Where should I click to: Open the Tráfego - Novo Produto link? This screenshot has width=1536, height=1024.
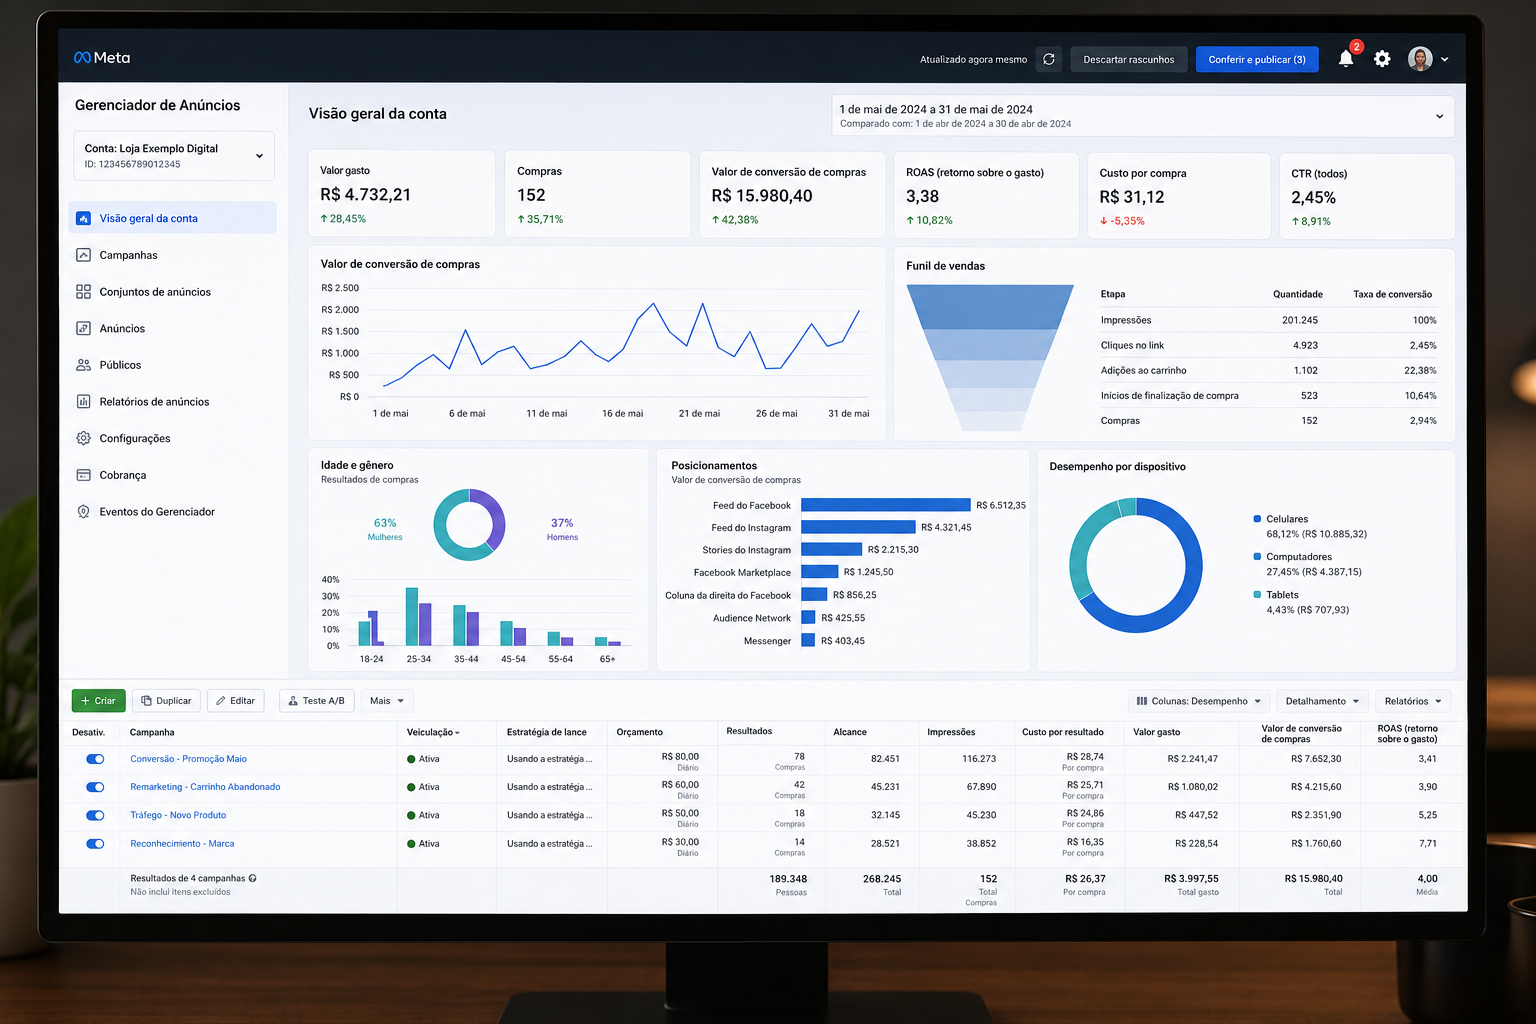pyautogui.click(x=178, y=815)
